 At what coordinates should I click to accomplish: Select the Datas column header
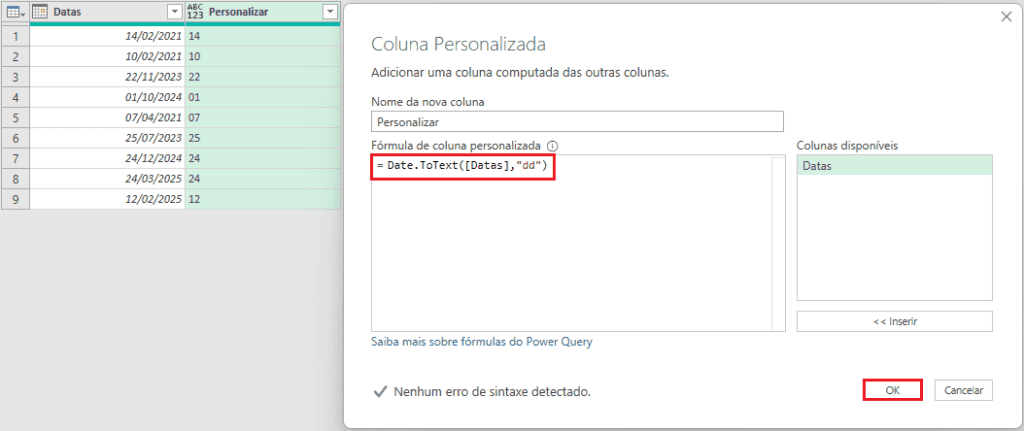(108, 12)
